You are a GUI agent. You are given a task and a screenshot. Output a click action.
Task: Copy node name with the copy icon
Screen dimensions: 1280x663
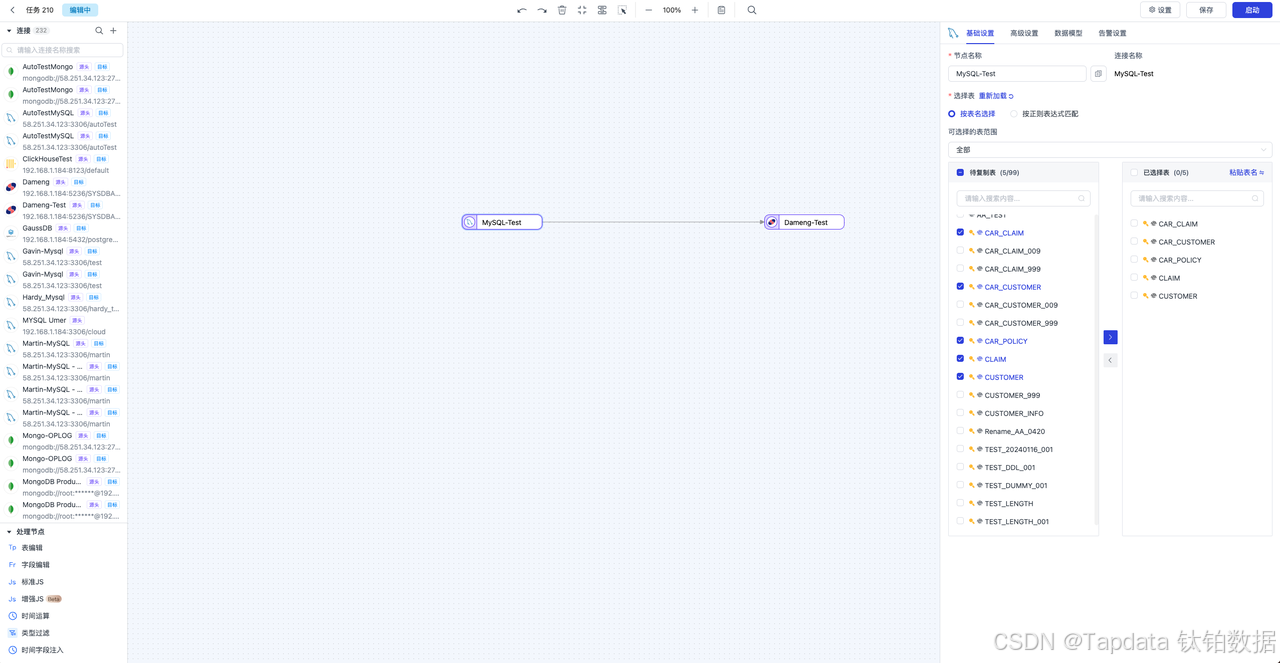tap(1098, 73)
